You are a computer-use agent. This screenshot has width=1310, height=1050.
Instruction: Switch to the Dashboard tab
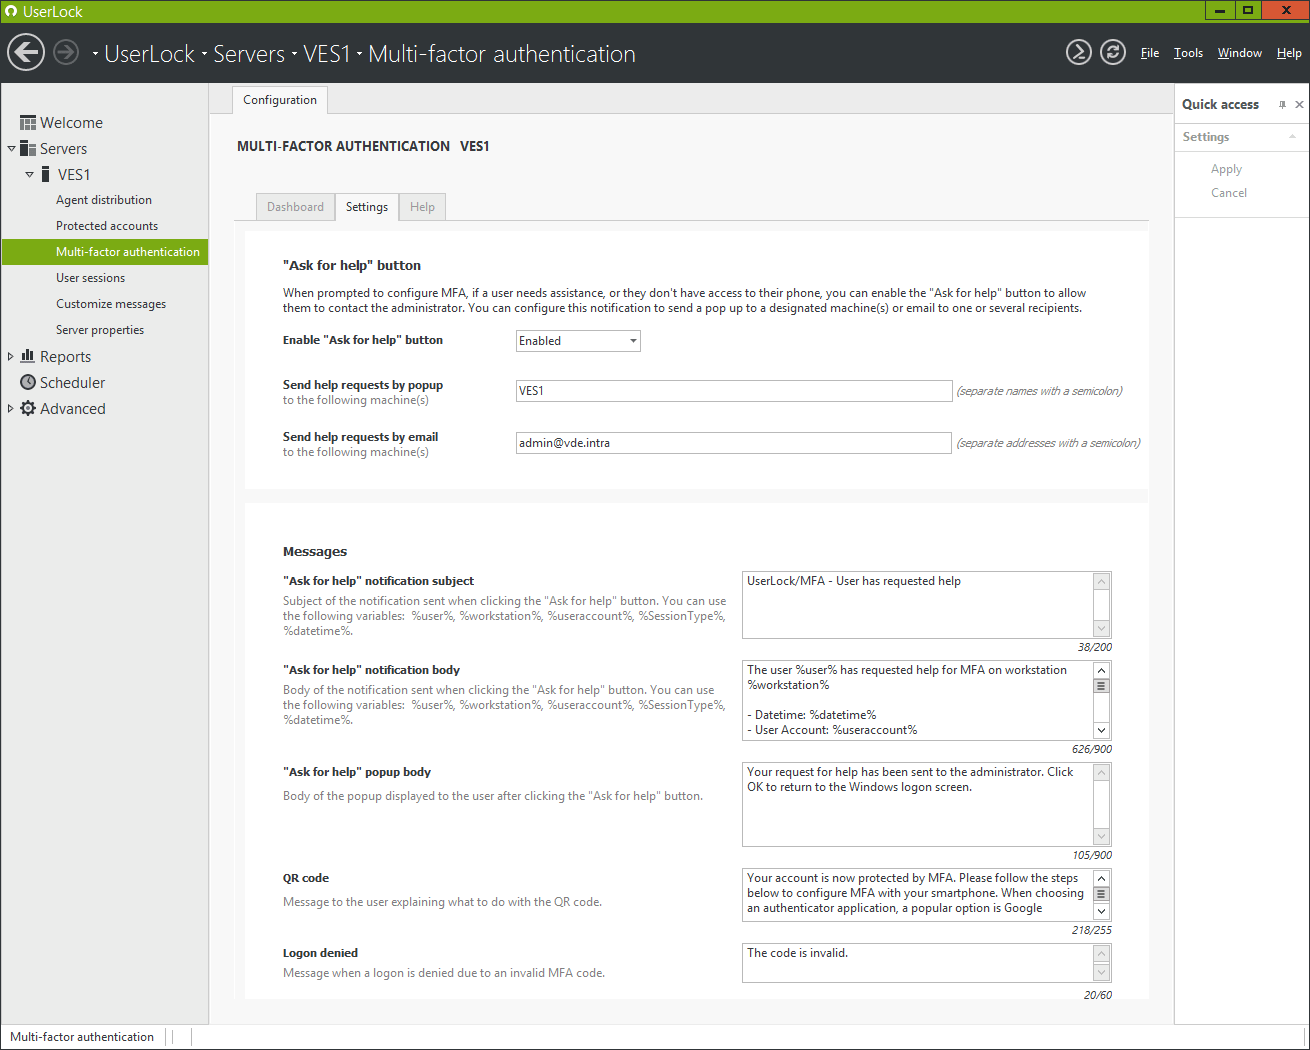[295, 207]
